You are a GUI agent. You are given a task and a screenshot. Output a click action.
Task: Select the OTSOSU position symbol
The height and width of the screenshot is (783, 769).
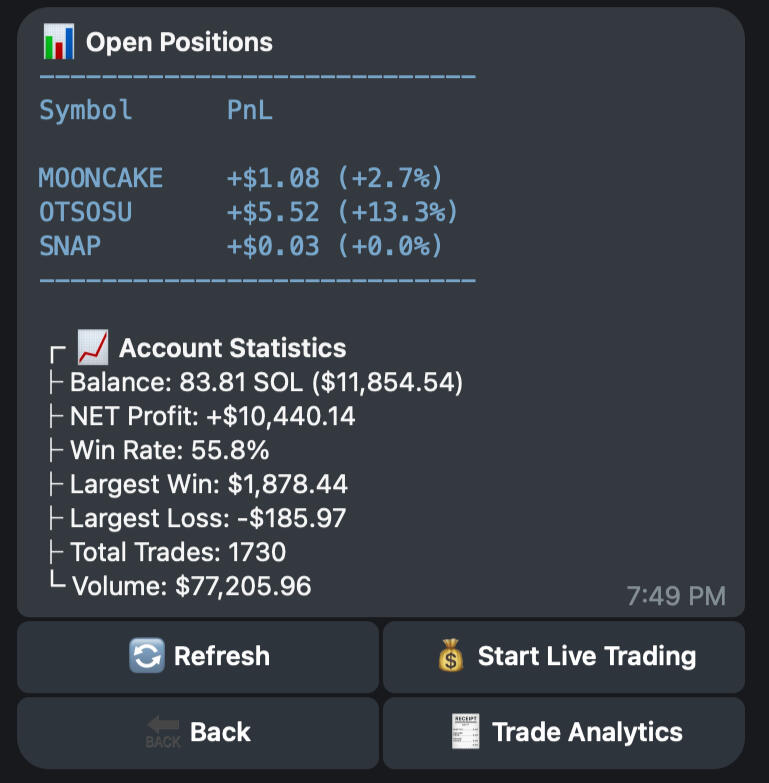(85, 212)
